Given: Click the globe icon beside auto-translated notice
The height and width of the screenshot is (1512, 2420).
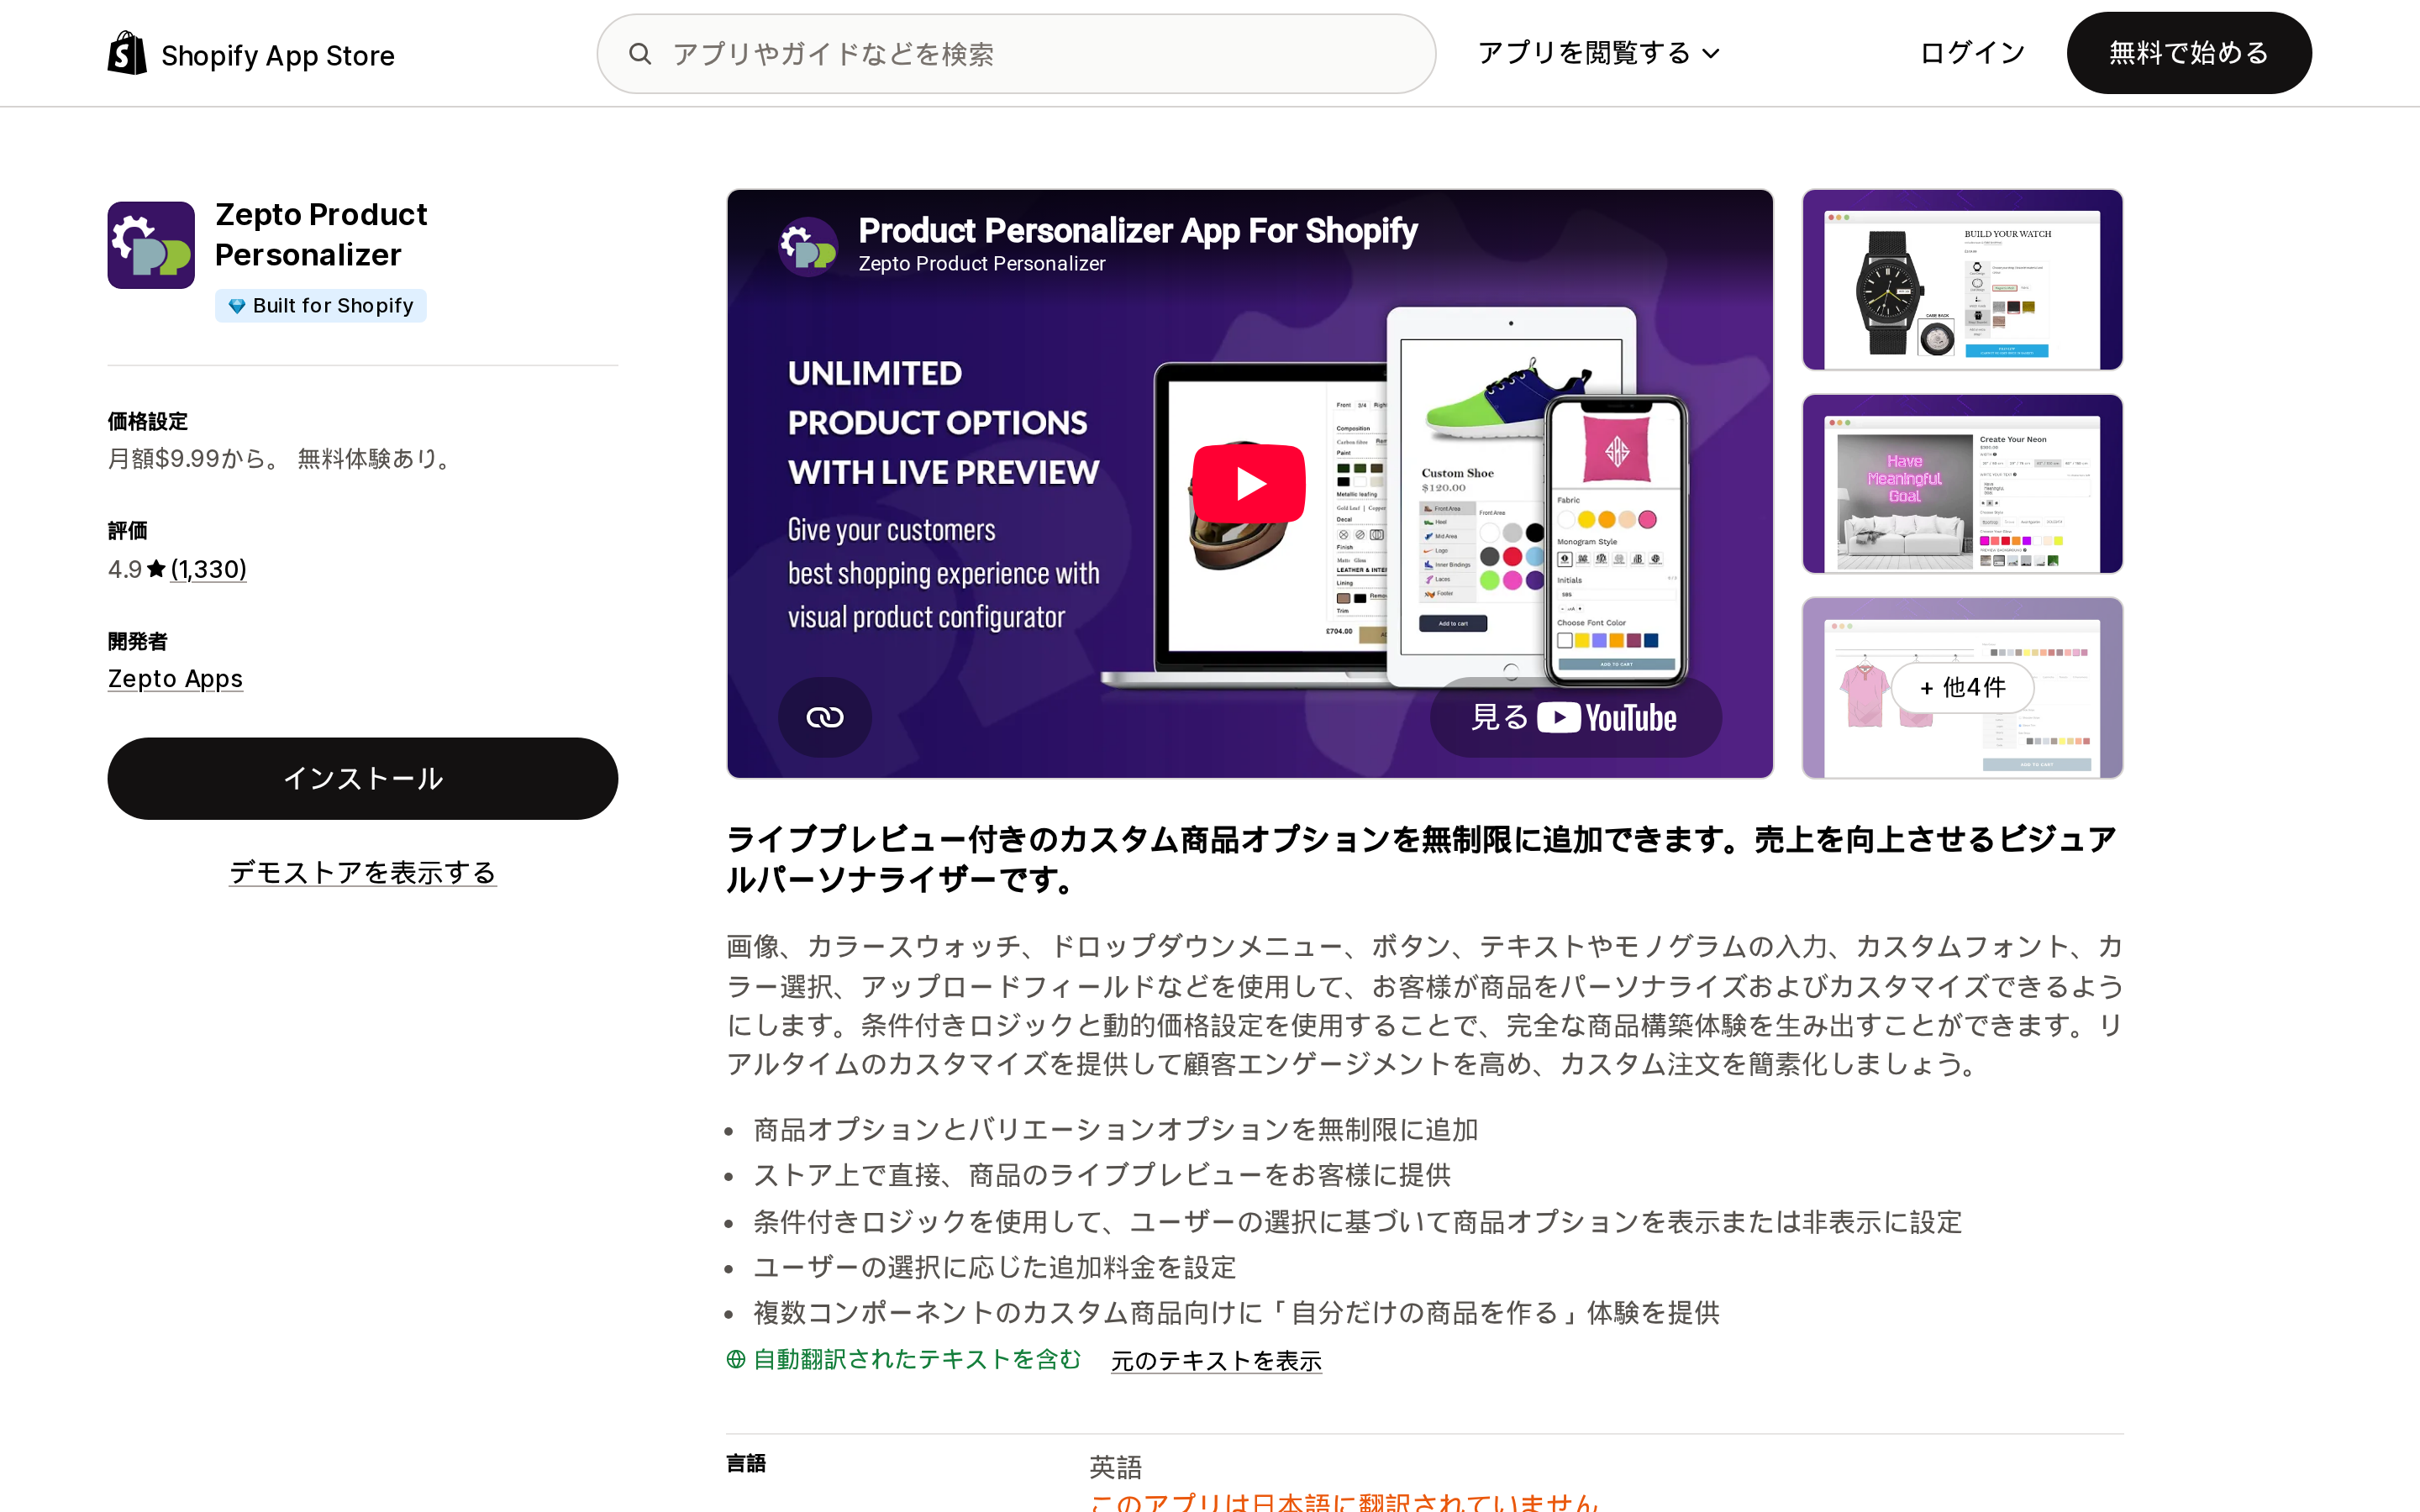Looking at the screenshot, I should pyautogui.click(x=736, y=1359).
